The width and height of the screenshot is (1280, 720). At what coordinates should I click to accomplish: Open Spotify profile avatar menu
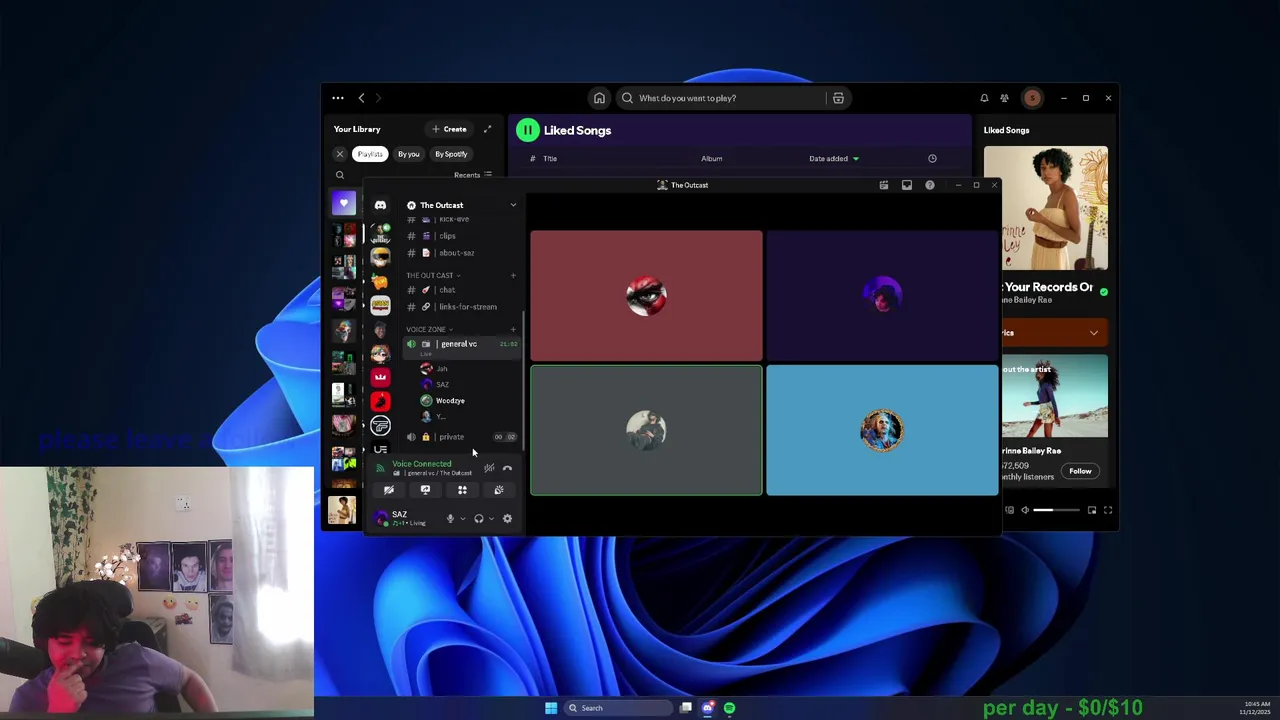pos(1032,98)
